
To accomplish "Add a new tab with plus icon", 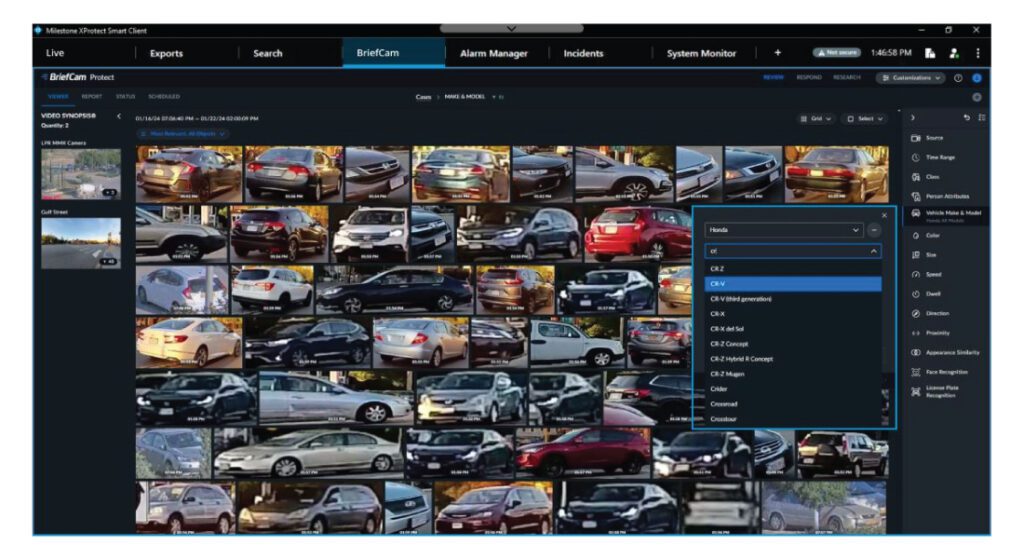I will (777, 53).
